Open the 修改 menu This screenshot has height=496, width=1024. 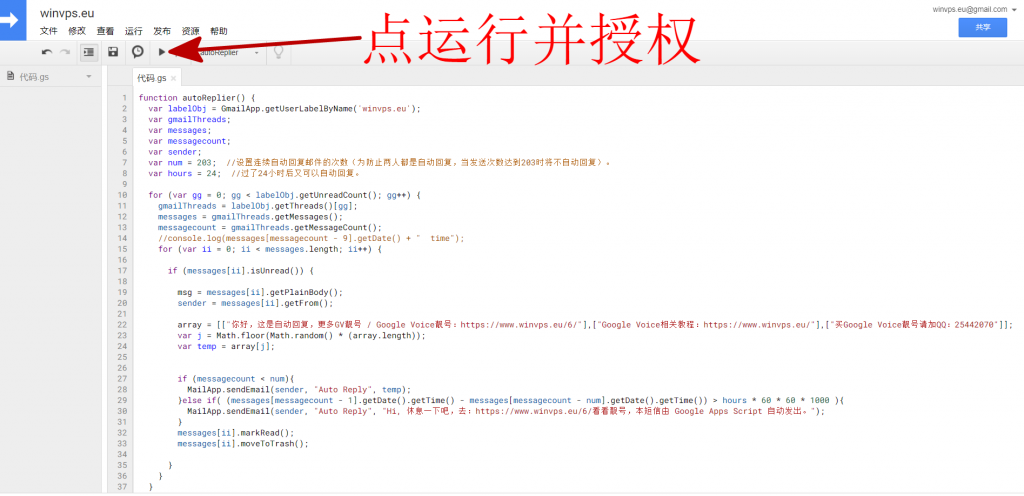[x=77, y=31]
